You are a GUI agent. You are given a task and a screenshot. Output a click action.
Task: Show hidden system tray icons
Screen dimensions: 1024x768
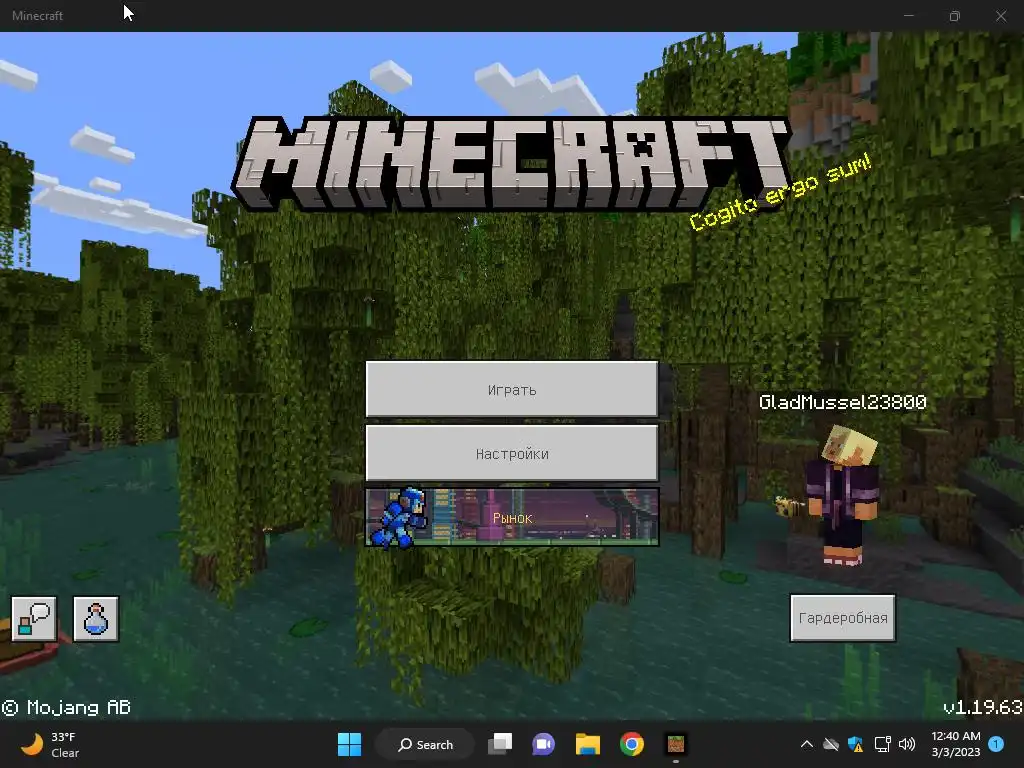[807, 744]
